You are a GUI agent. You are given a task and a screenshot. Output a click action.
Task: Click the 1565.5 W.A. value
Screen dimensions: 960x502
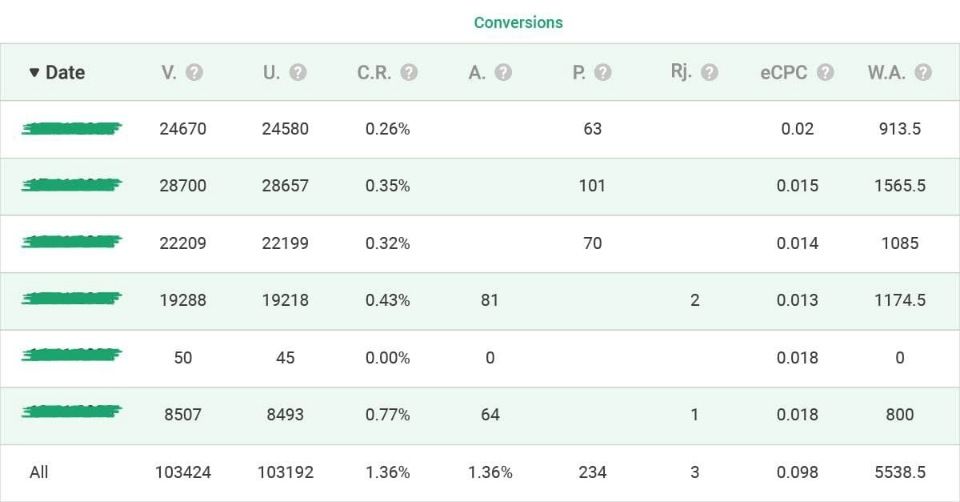pyautogui.click(x=899, y=186)
